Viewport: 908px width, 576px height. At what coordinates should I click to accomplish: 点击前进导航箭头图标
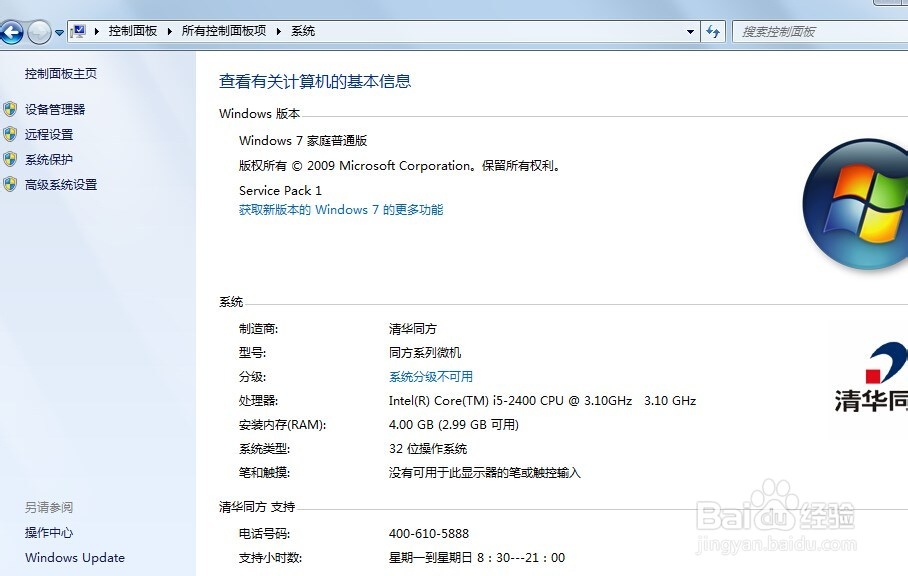point(37,31)
